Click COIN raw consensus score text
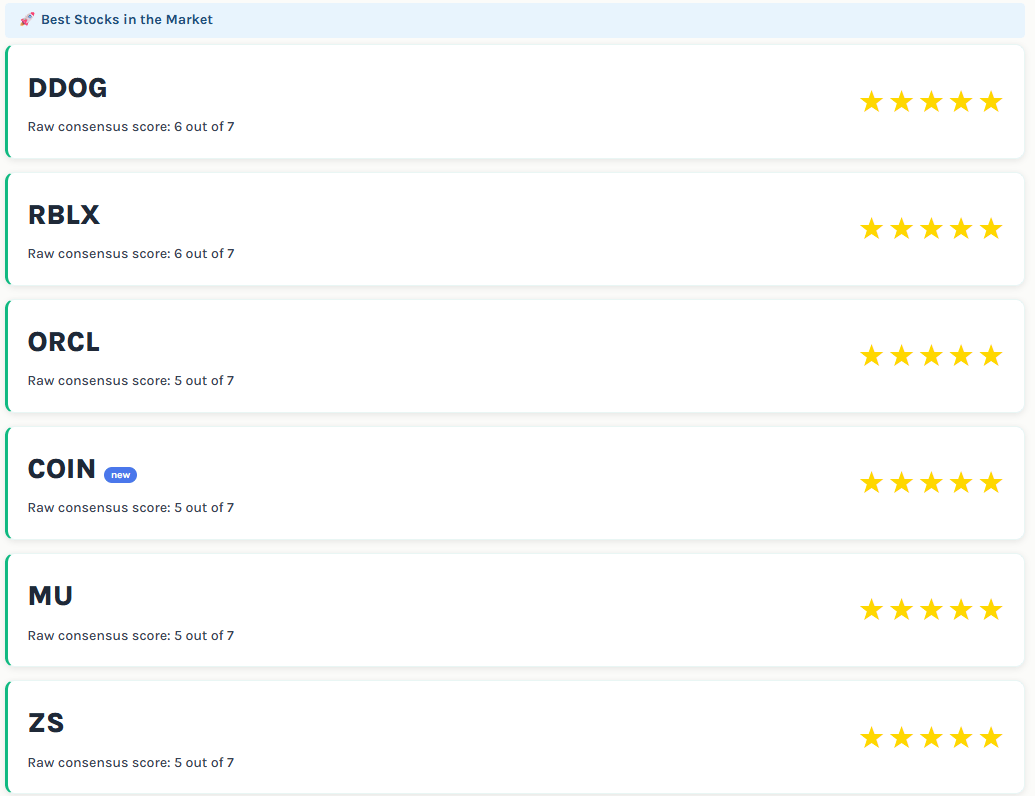The width and height of the screenshot is (1035, 796). pos(131,508)
